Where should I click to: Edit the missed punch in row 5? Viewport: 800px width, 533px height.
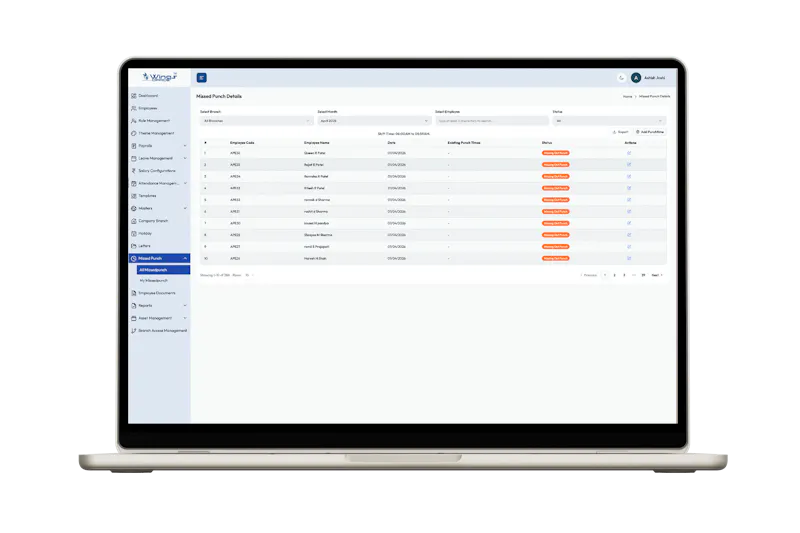(x=629, y=200)
